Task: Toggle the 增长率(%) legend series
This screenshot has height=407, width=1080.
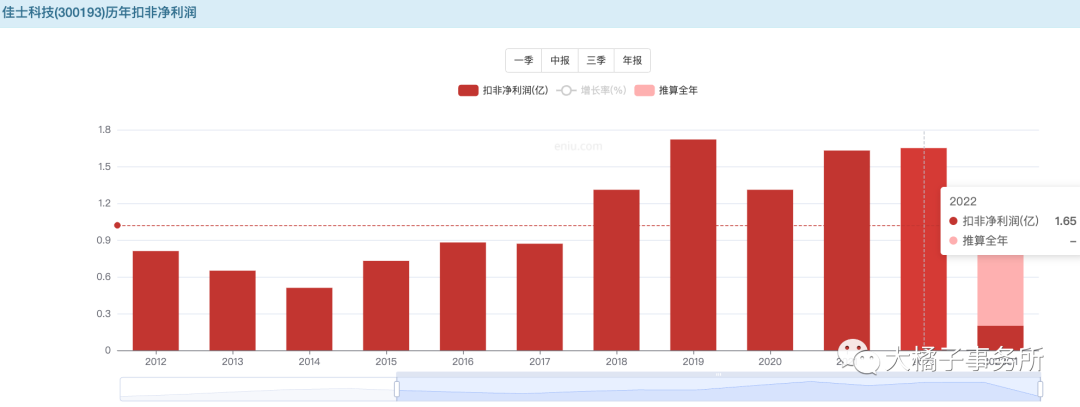Action: click(591, 90)
